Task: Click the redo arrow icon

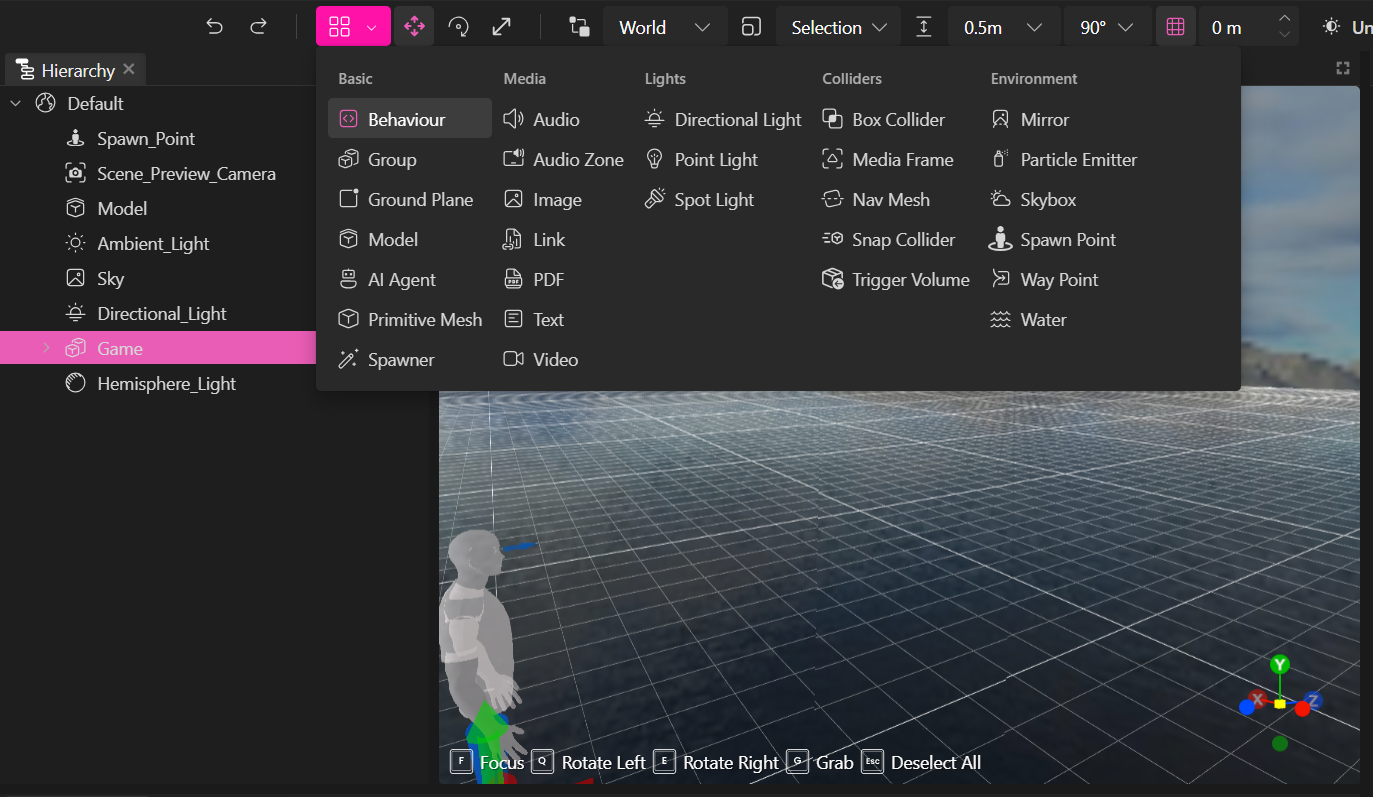Action: pos(258,27)
